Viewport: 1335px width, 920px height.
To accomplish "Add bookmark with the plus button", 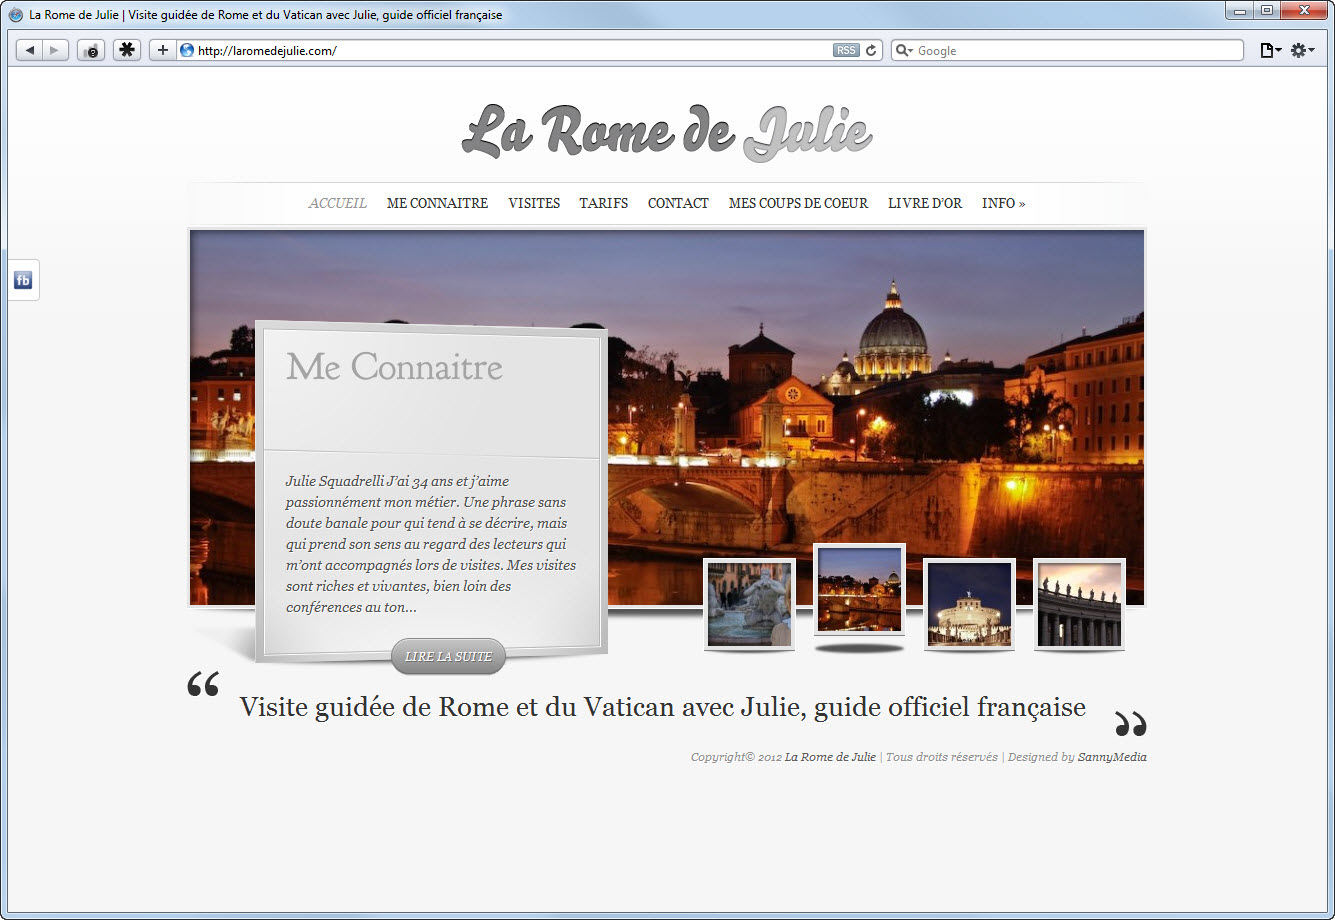I will click(x=163, y=50).
